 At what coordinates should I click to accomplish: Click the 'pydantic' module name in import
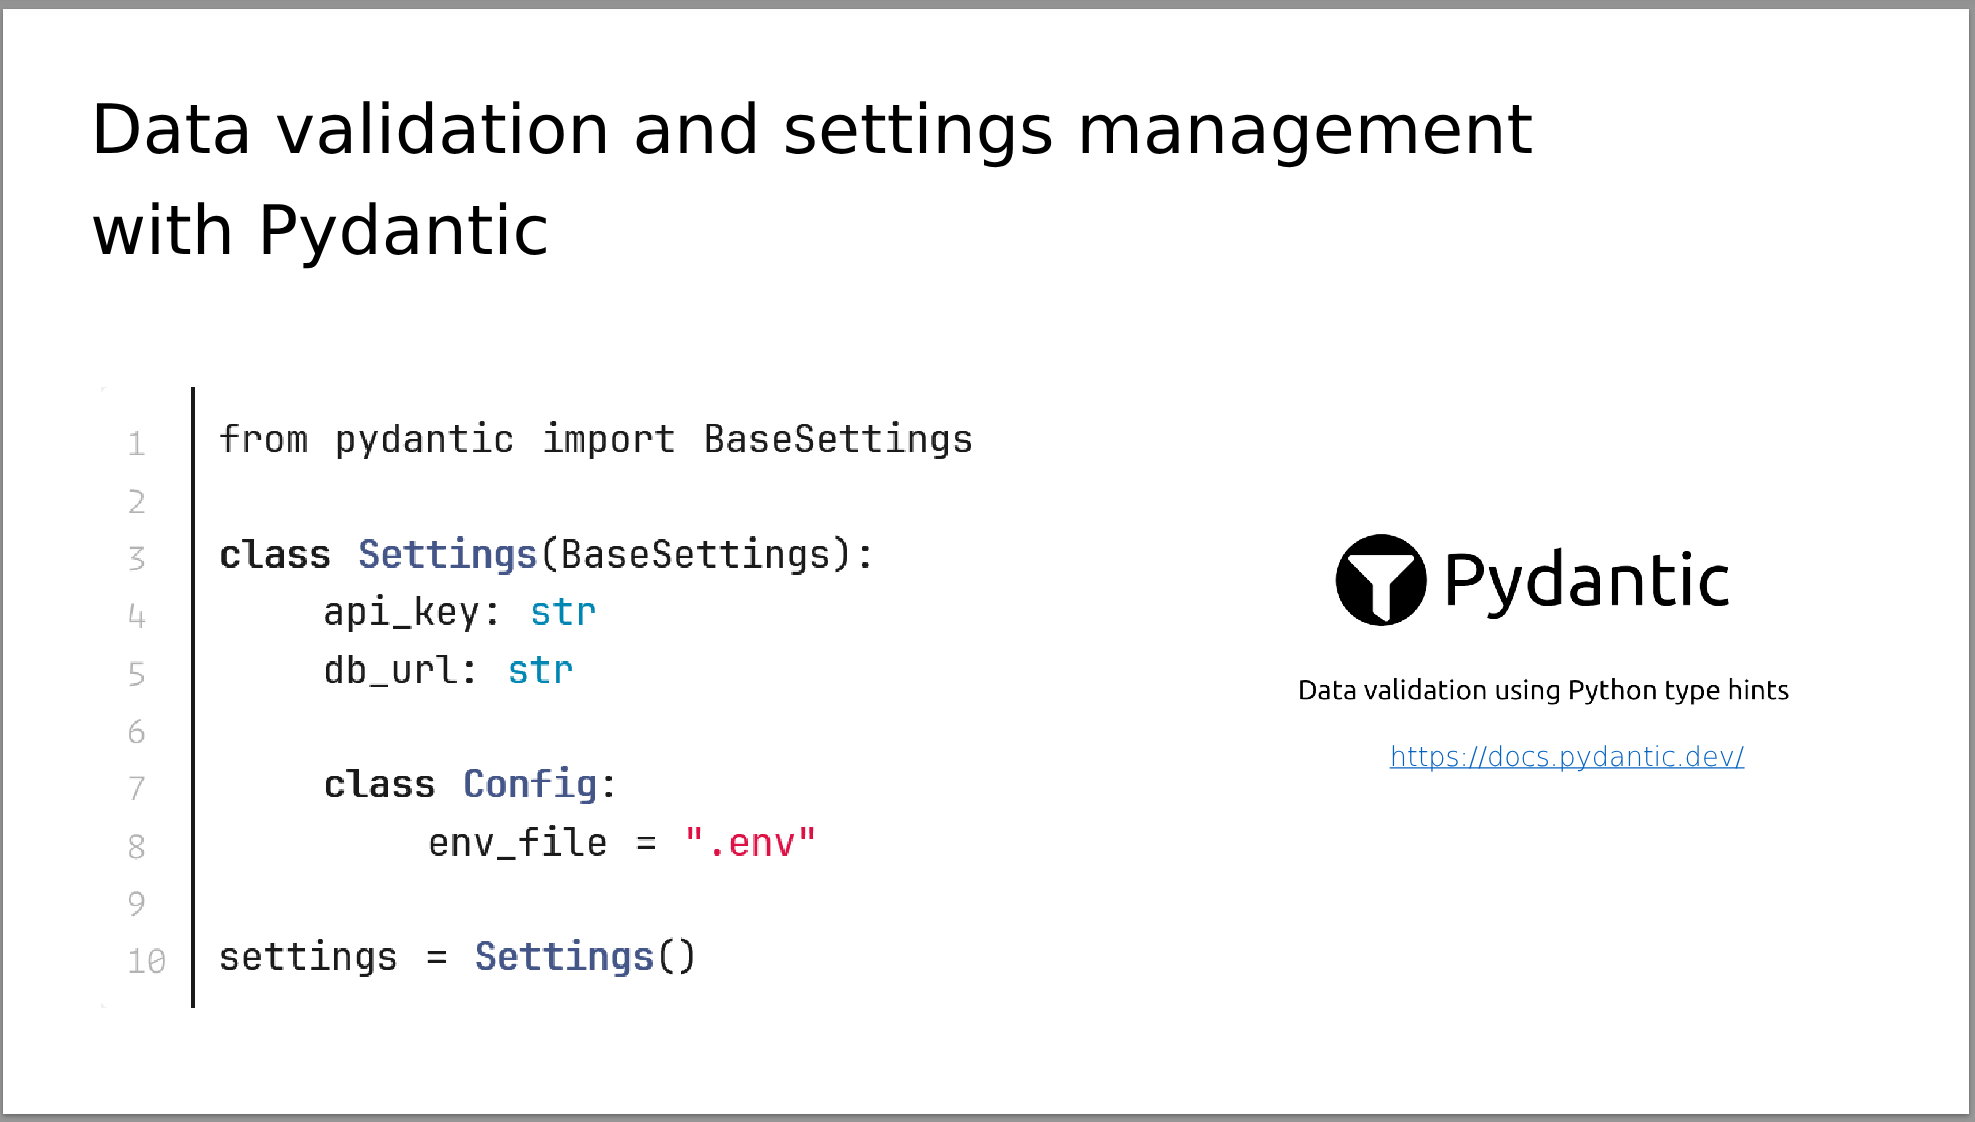[424, 440]
